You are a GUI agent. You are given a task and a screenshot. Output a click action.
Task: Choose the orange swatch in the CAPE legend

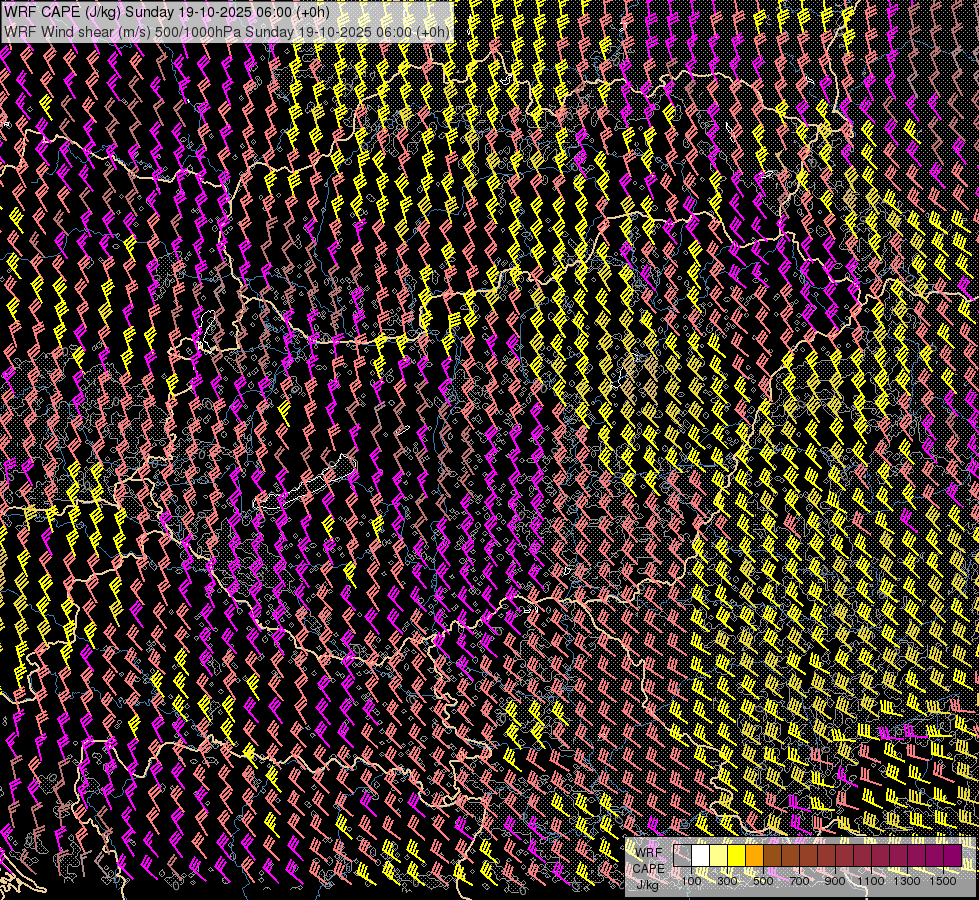(x=755, y=856)
